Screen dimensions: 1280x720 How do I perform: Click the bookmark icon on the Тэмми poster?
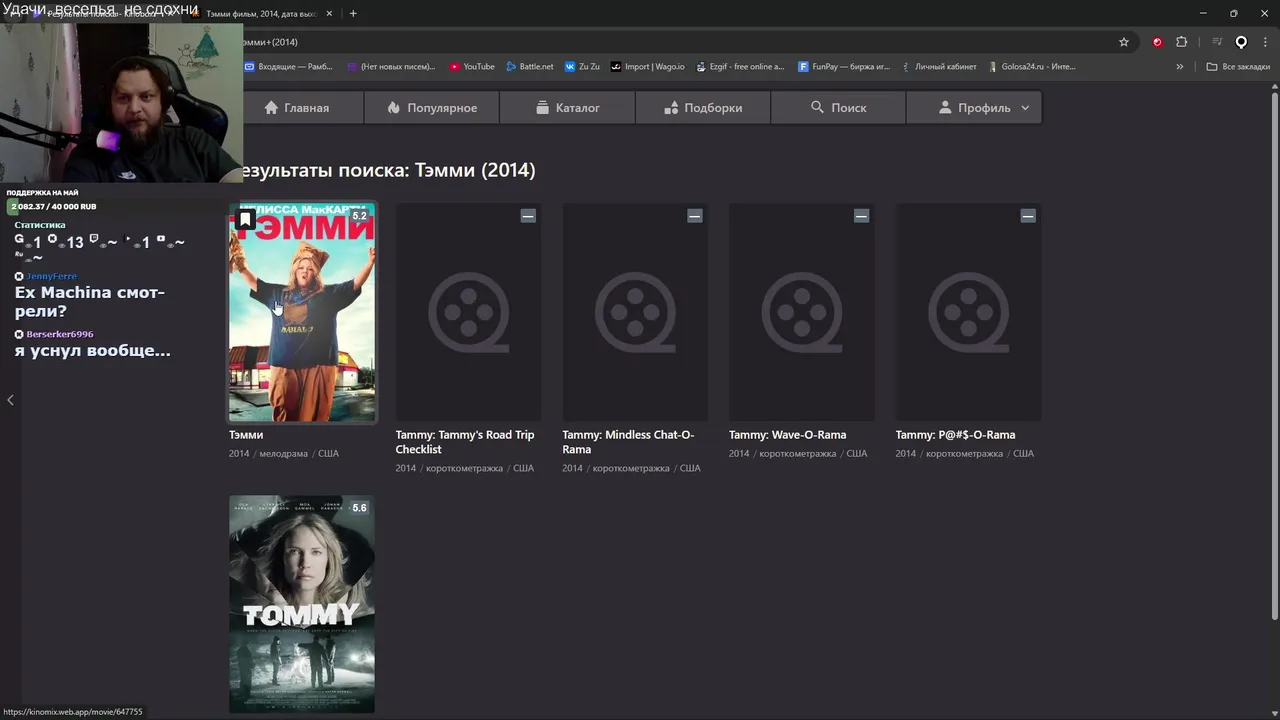245,219
